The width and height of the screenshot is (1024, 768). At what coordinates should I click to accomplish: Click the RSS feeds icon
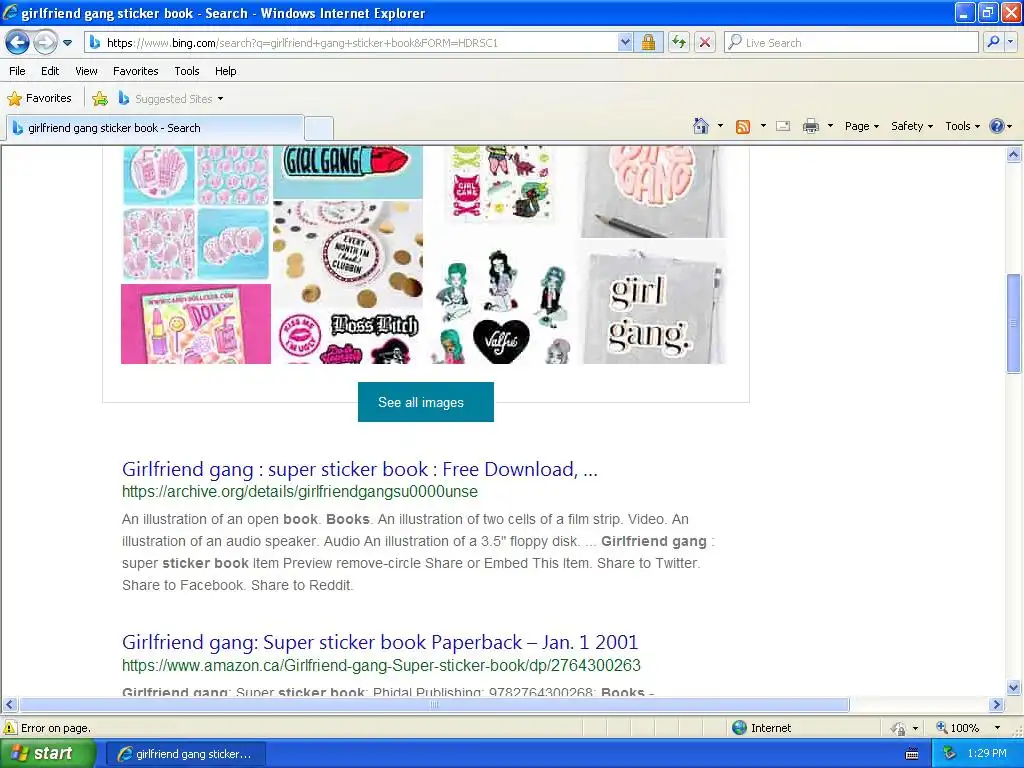click(x=743, y=127)
